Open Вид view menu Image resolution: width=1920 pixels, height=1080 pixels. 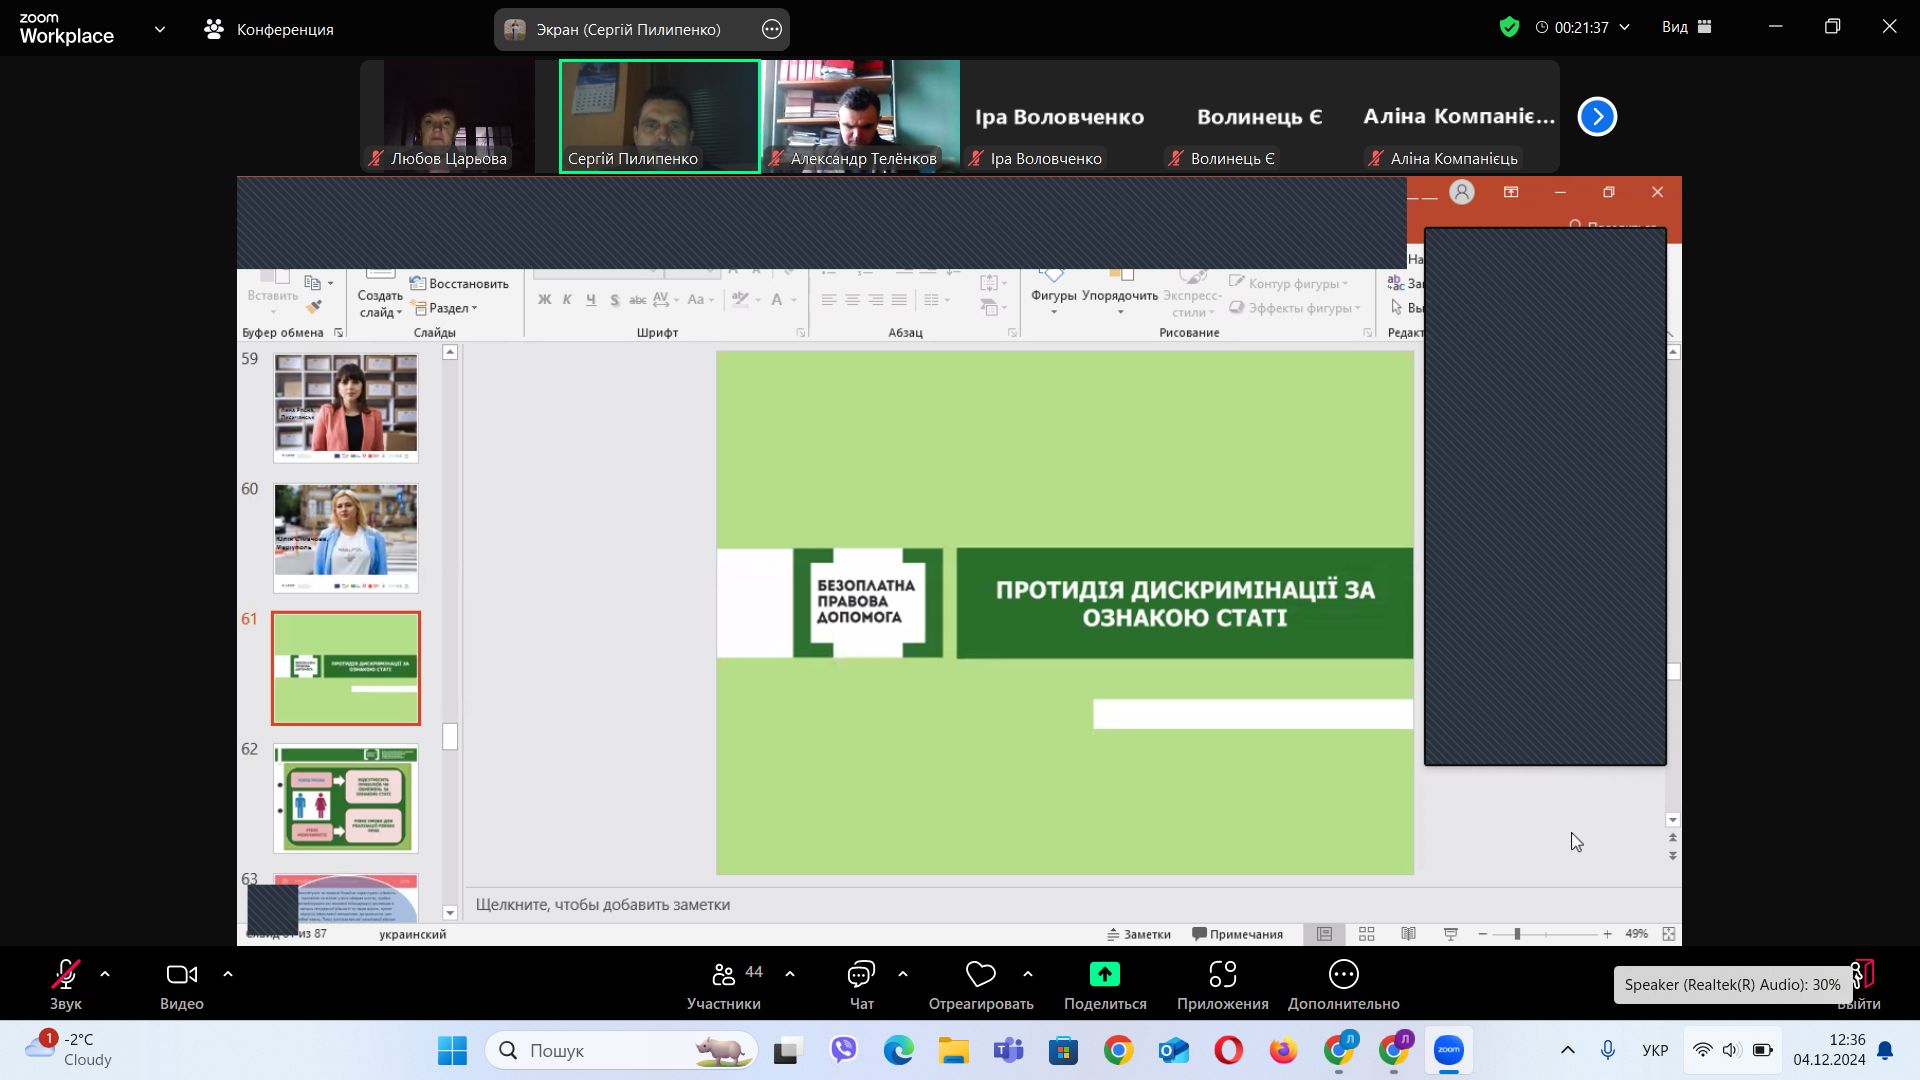click(1686, 28)
